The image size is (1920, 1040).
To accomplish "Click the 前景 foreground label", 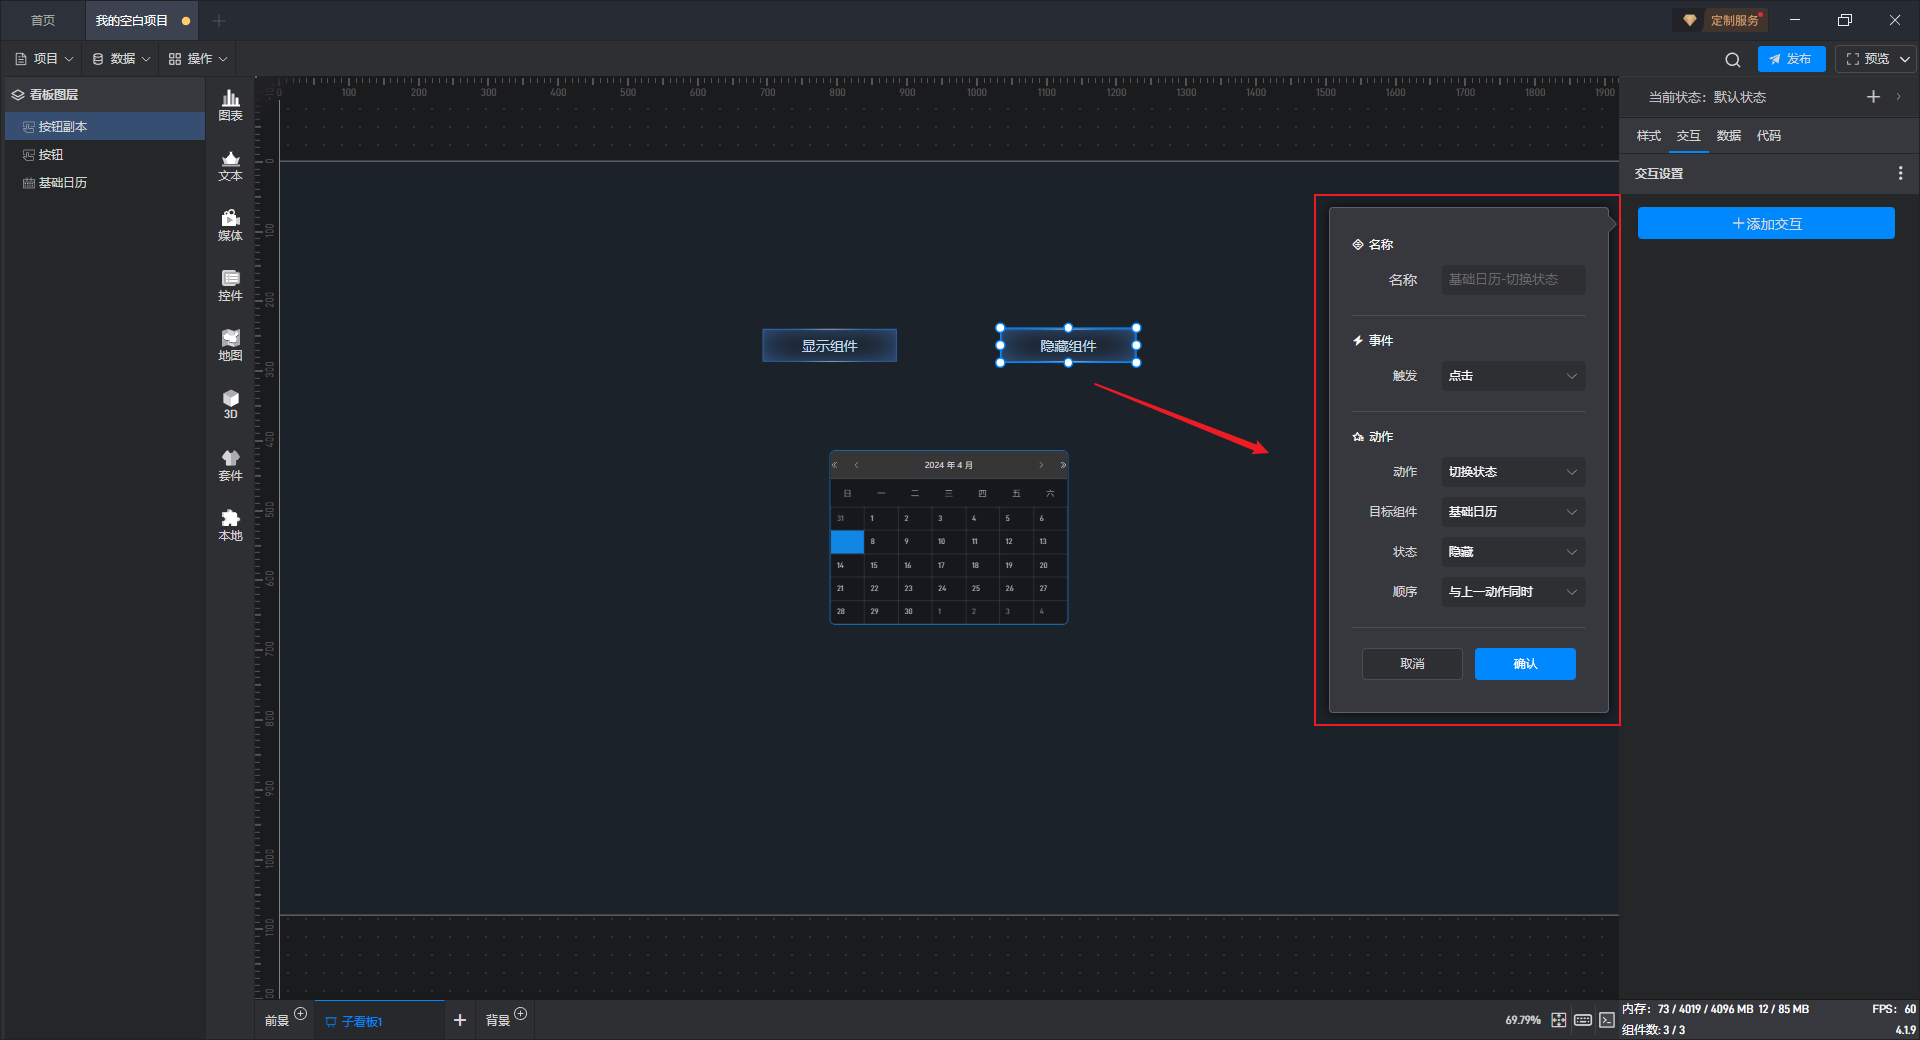I will coord(276,1021).
